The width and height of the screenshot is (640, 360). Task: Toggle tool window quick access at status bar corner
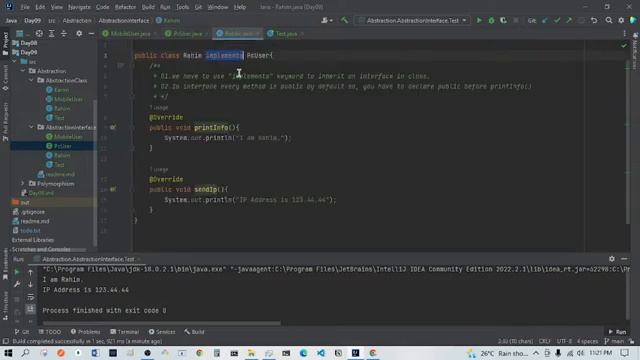(x=6, y=341)
